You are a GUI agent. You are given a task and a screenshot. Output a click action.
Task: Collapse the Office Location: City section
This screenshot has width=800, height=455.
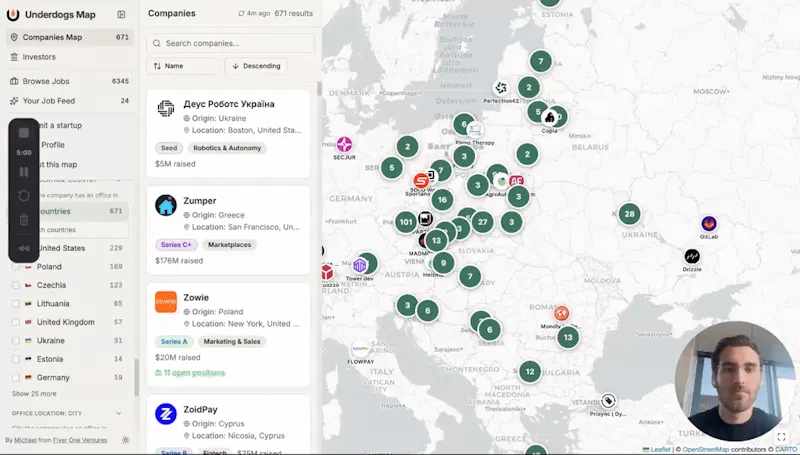pos(118,413)
